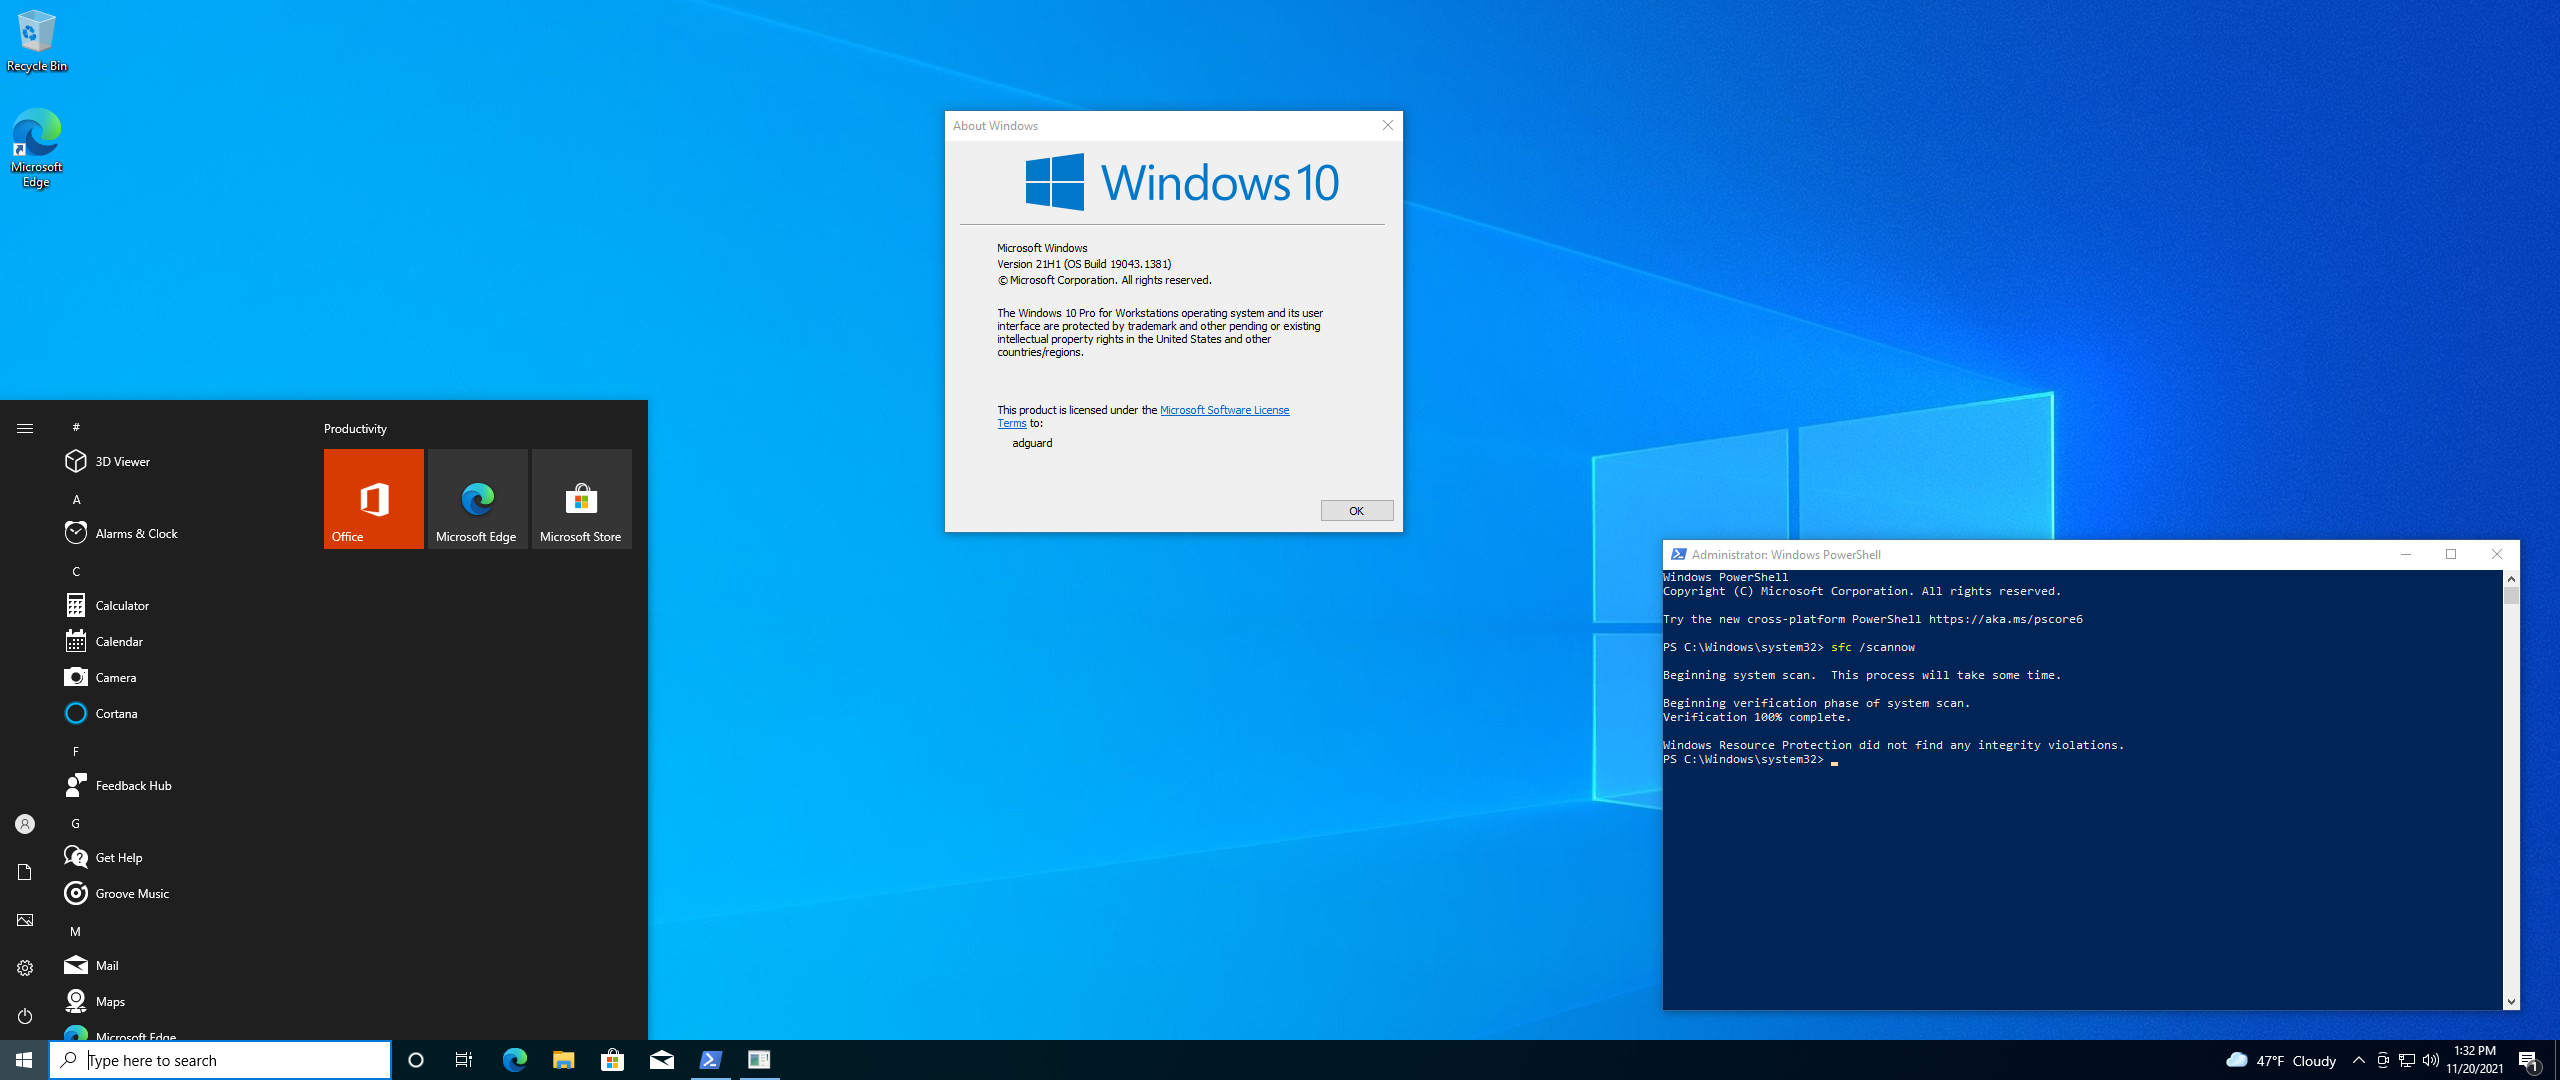Open Settings gear in Start sidebar
The height and width of the screenshot is (1080, 2560).
(x=25, y=968)
